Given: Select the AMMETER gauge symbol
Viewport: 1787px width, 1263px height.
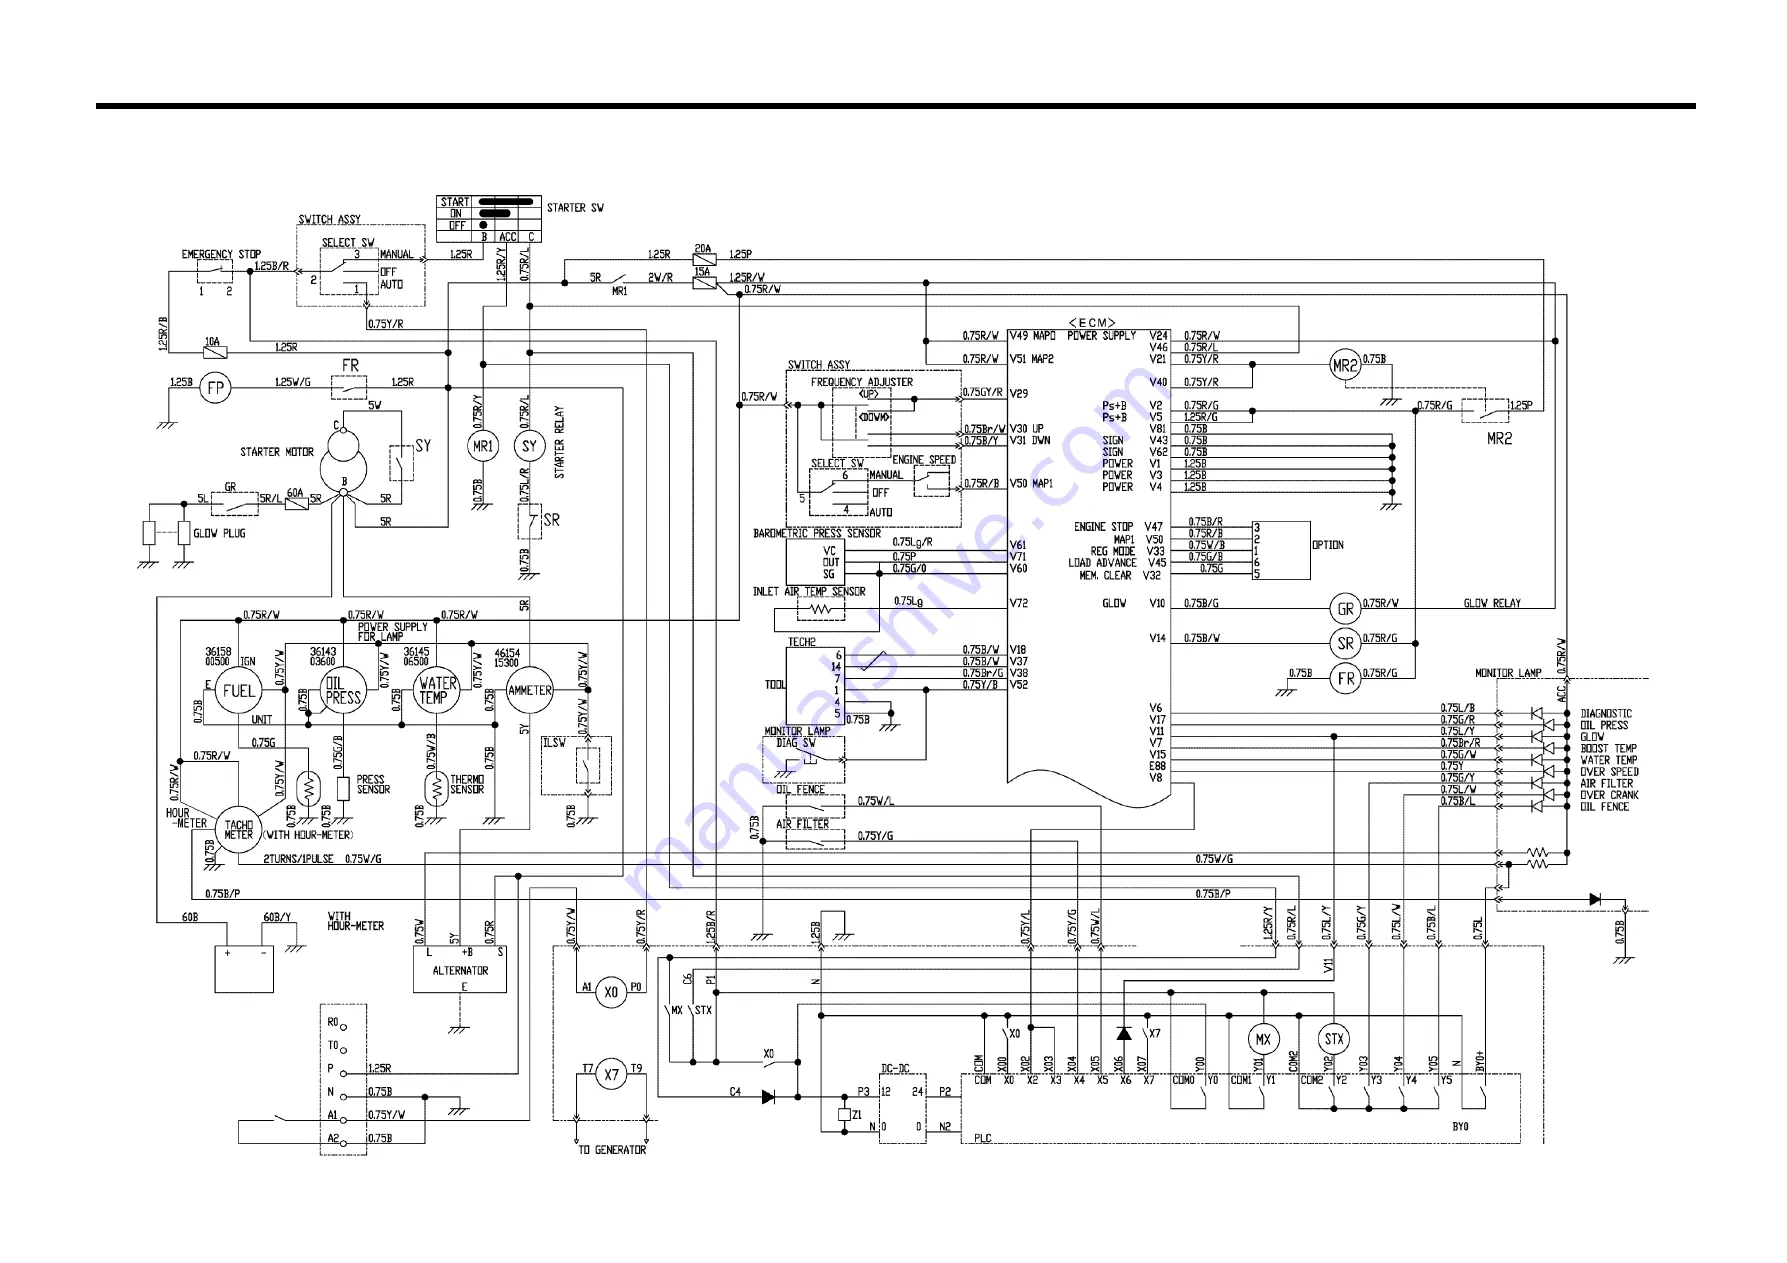Looking at the screenshot, I should point(530,690).
